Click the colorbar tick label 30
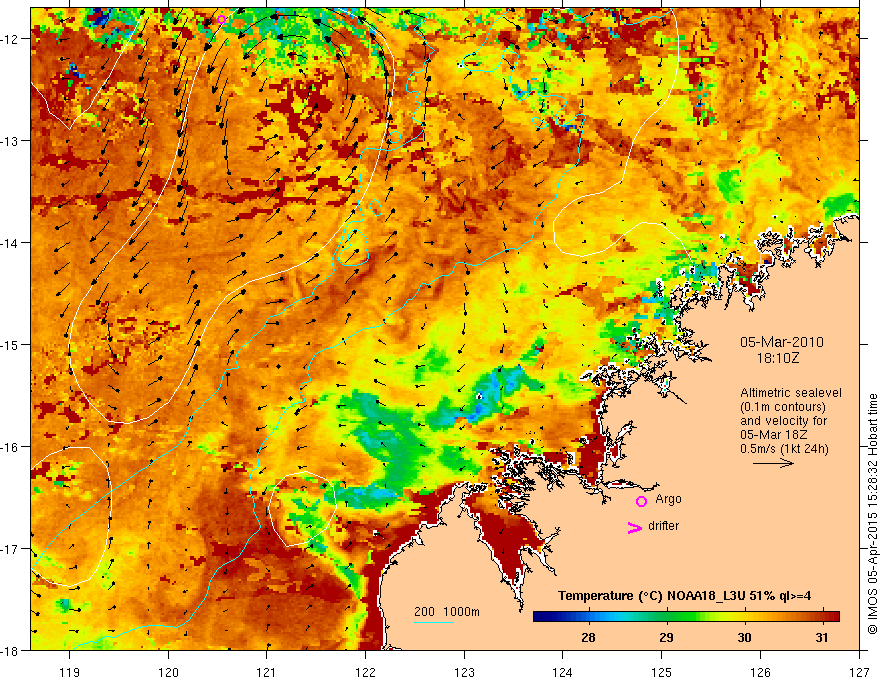 [744, 637]
